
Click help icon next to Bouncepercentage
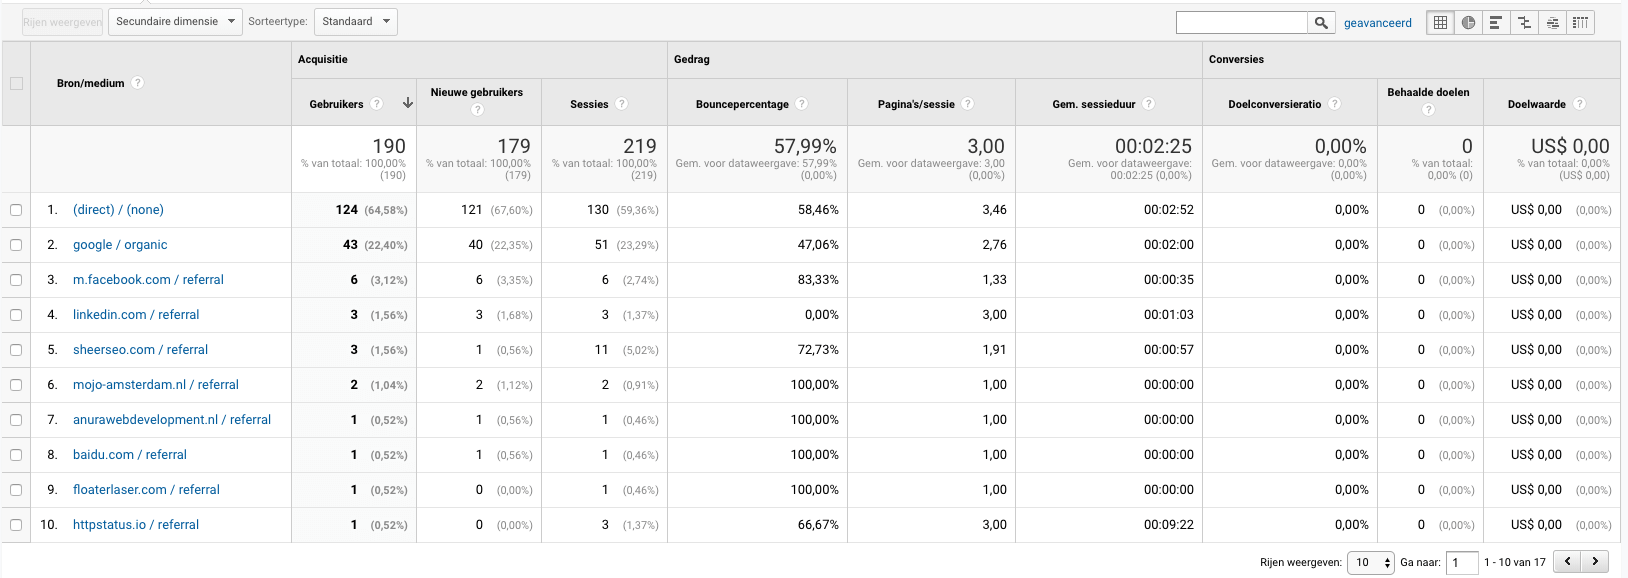pyautogui.click(x=802, y=104)
